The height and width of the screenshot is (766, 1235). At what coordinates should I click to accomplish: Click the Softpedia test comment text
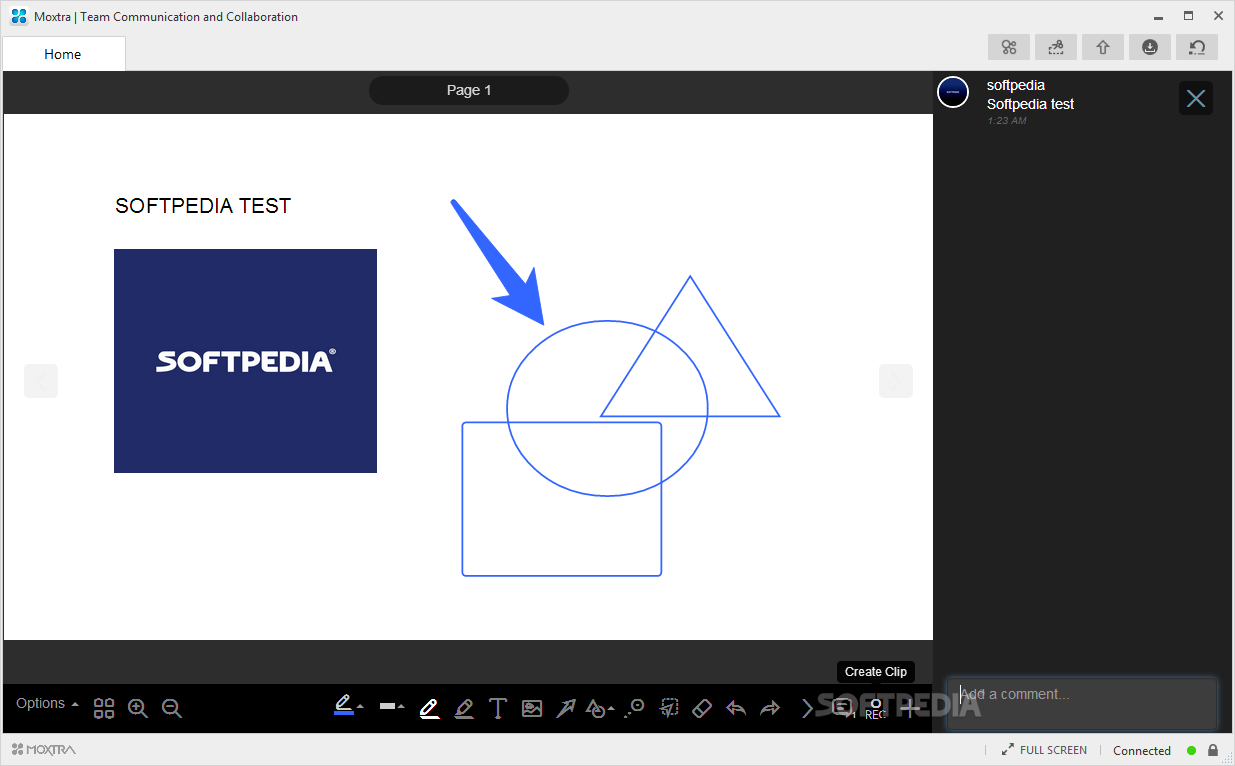tap(1030, 104)
